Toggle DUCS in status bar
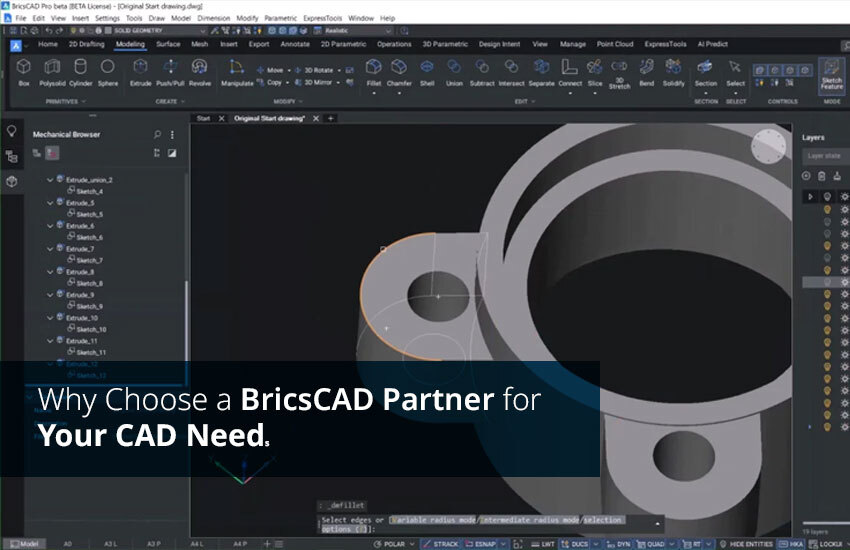The width and height of the screenshot is (850, 550). (575, 544)
